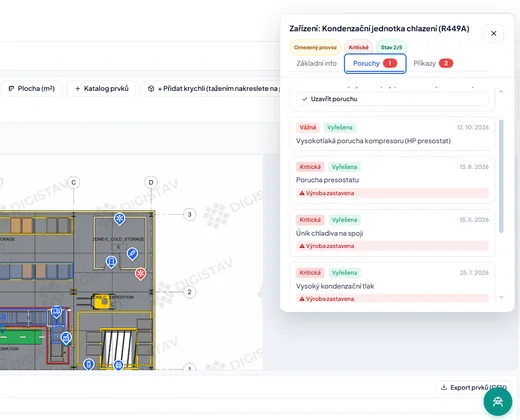Close the Zařízení device panel
Screen dimensions: 520x420
pyautogui.click(x=494, y=33)
